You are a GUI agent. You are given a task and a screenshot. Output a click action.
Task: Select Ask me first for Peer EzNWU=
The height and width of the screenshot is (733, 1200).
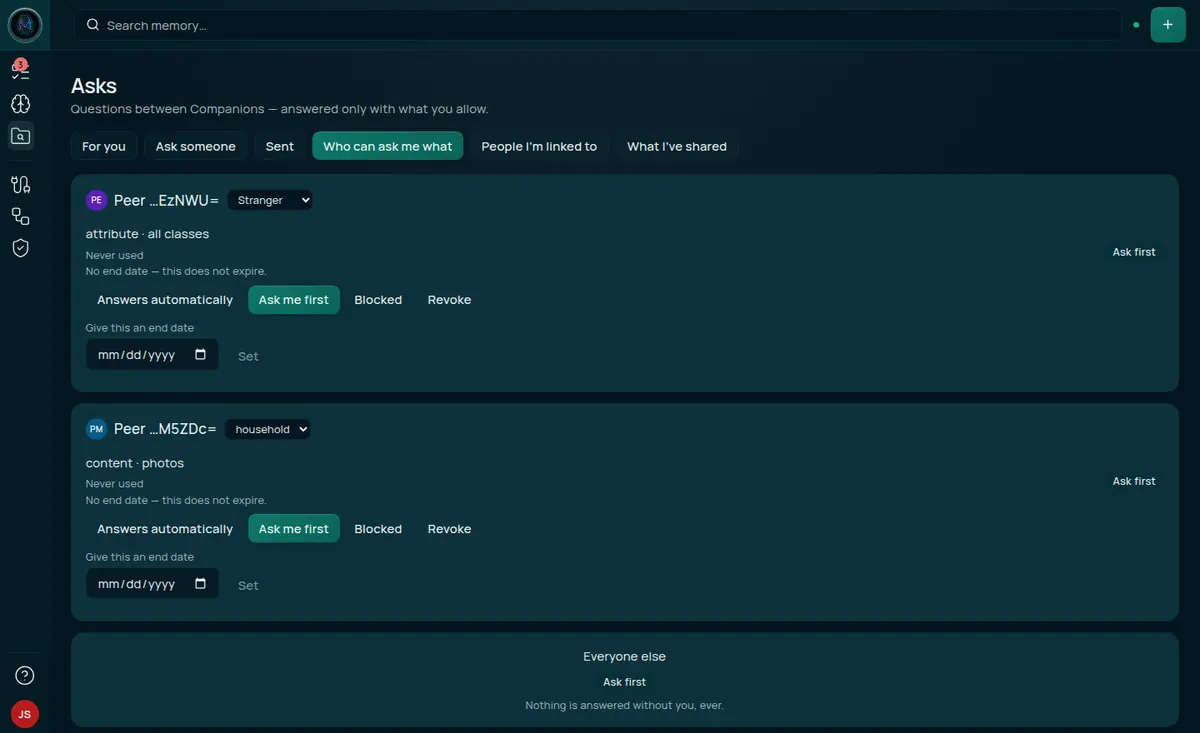coord(294,300)
